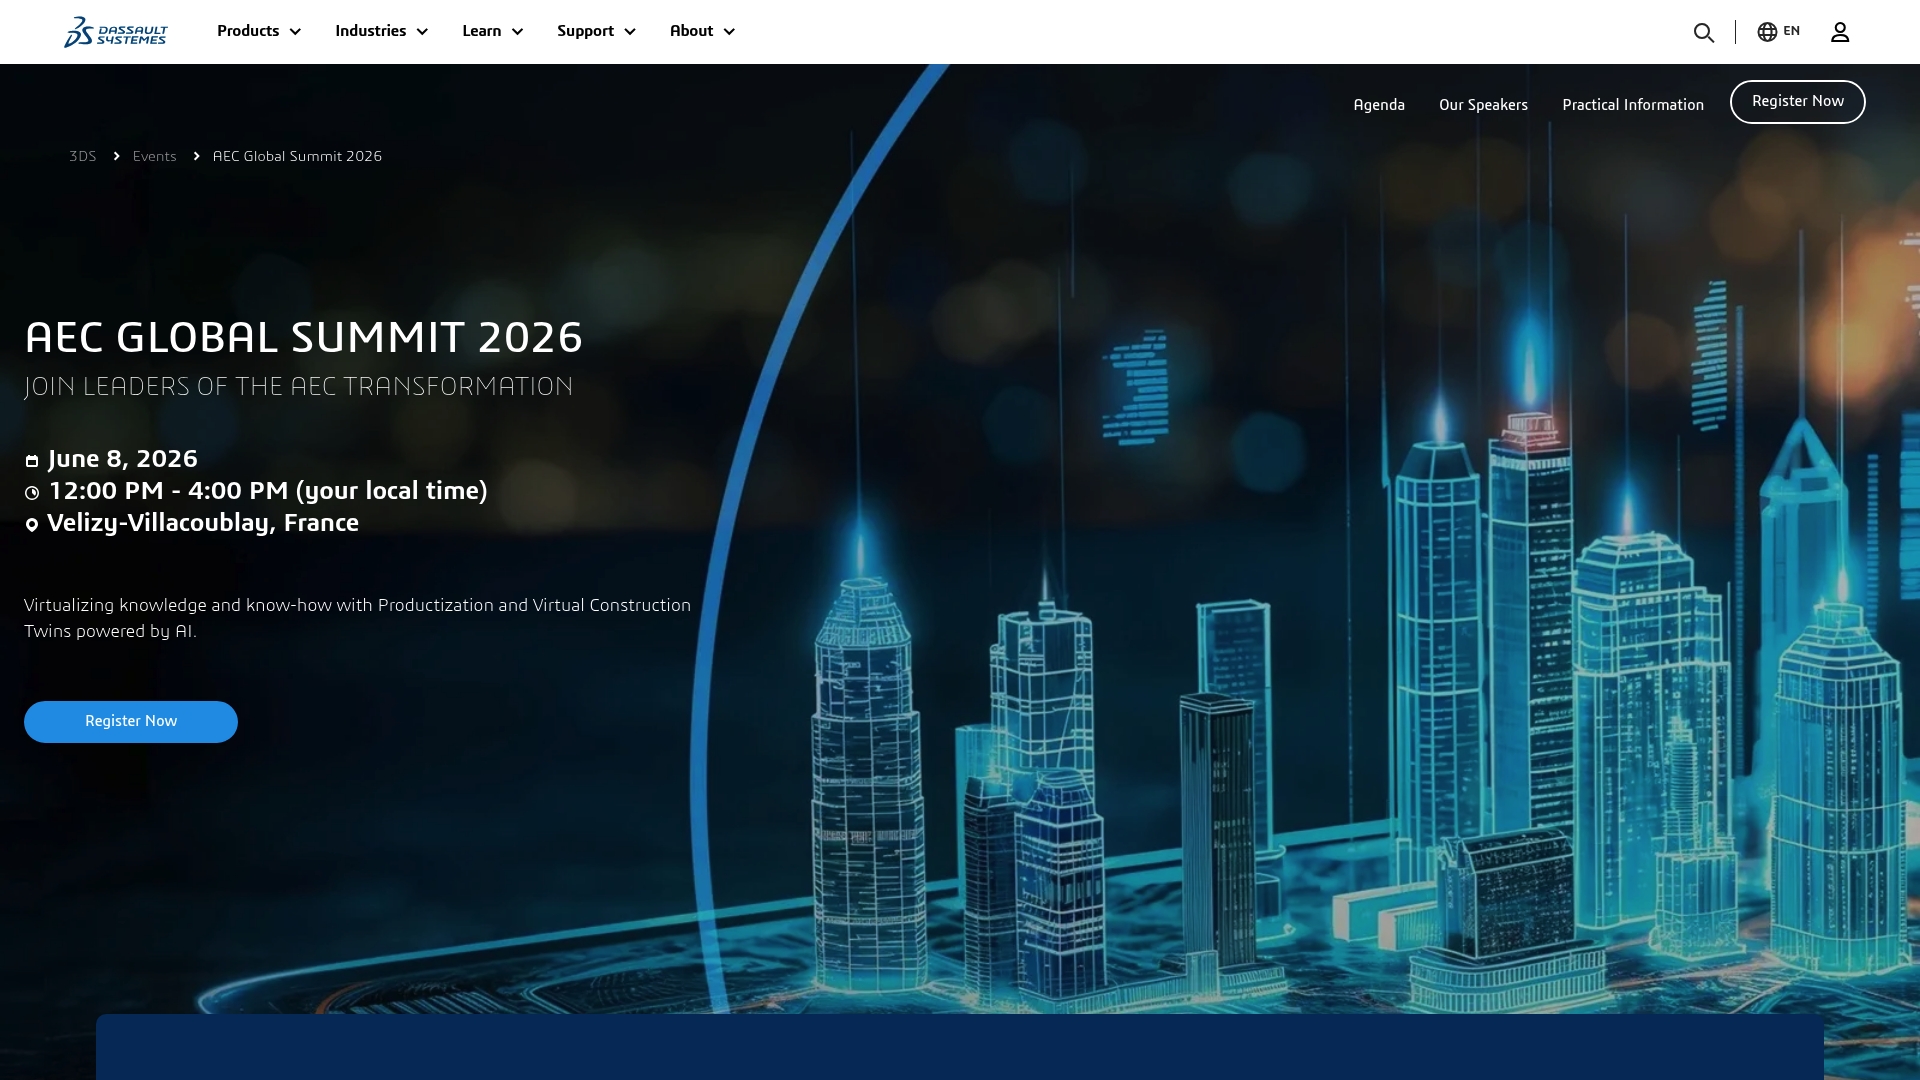Open the Learn menu label
Screen dimensions: 1920x1080
(x=482, y=31)
